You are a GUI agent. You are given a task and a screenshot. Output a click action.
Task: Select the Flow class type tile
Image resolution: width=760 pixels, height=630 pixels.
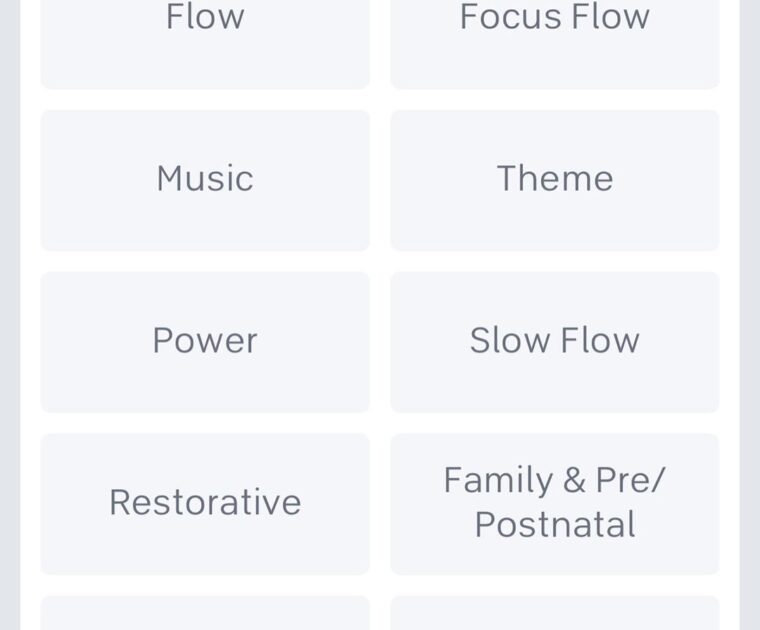(205, 40)
